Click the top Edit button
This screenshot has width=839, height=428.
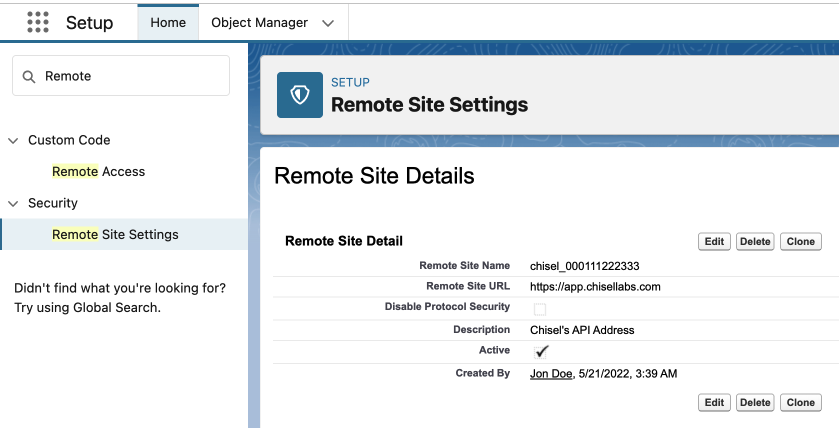[714, 241]
